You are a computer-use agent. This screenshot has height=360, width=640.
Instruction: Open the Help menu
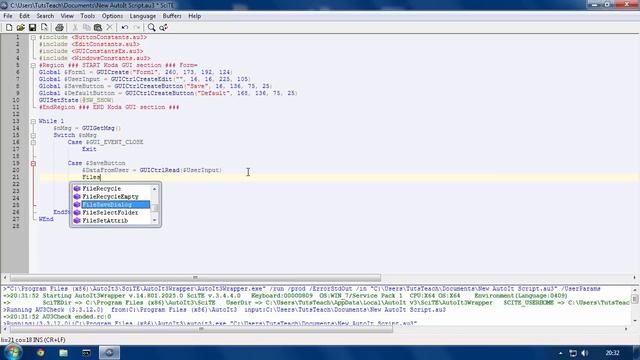(x=194, y=16)
